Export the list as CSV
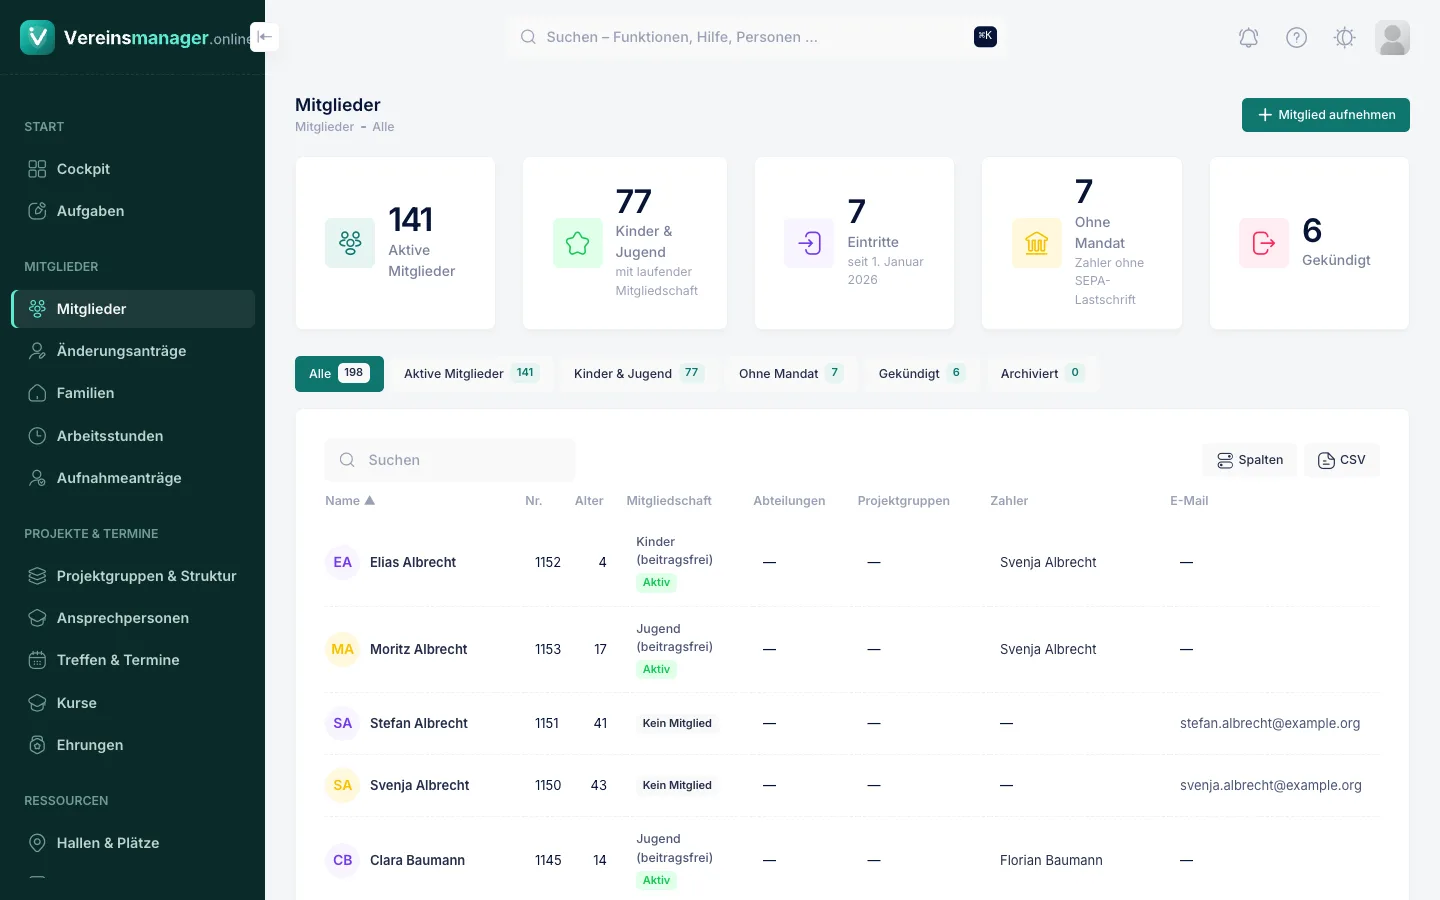This screenshot has height=900, width=1440. pos(1342,460)
